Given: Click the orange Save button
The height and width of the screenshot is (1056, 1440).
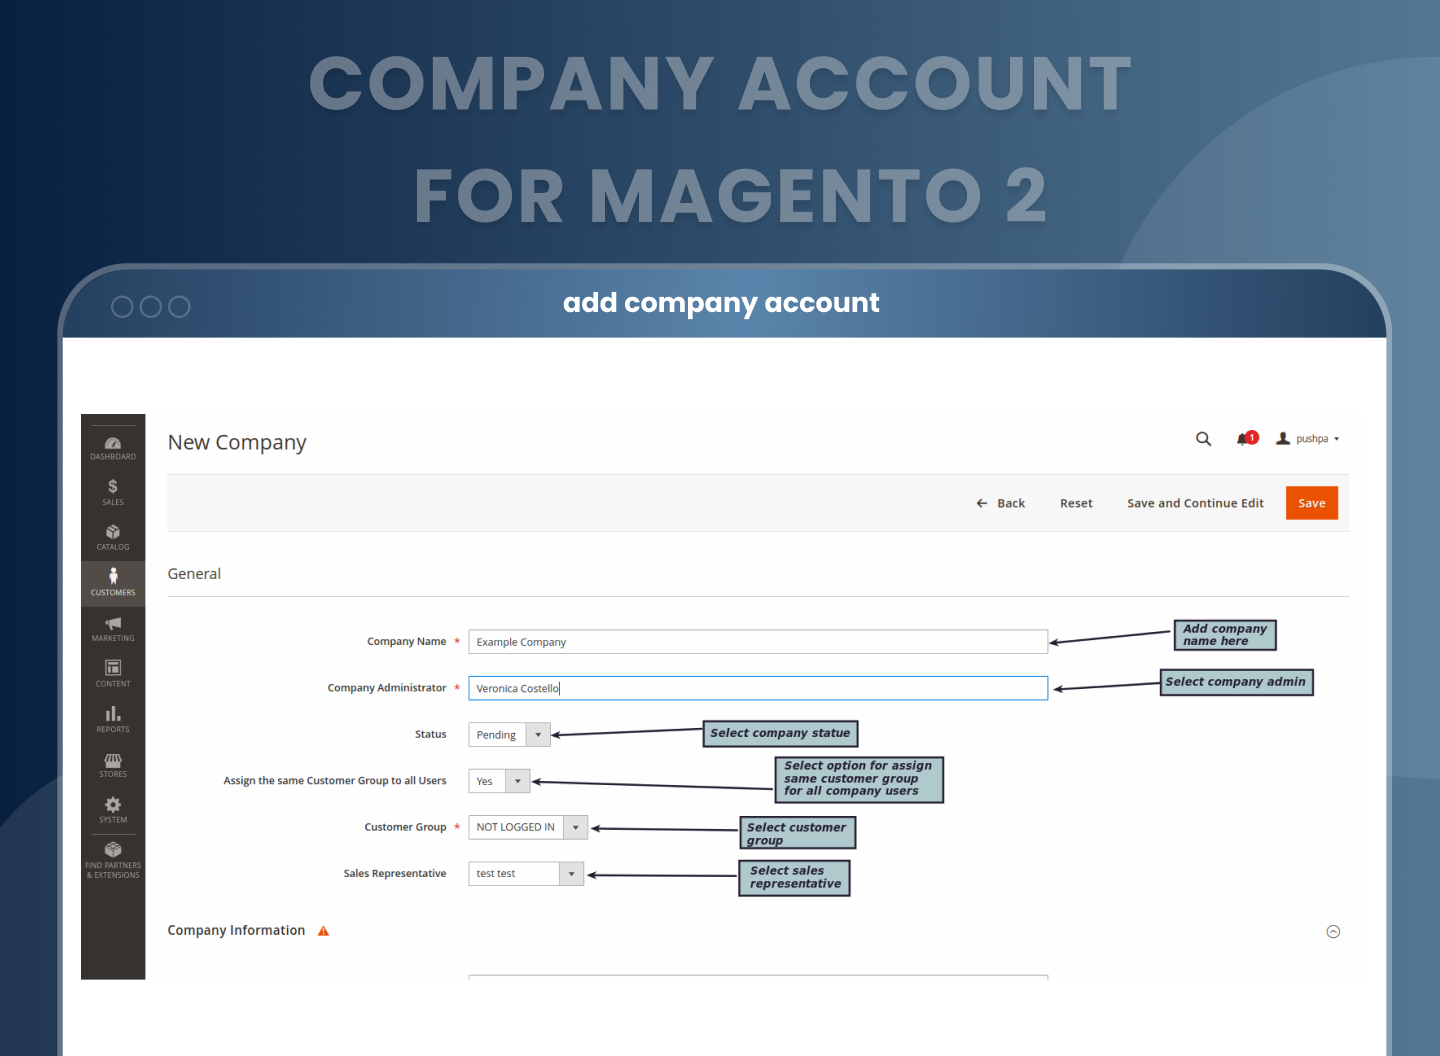Looking at the screenshot, I should (x=1311, y=504).
